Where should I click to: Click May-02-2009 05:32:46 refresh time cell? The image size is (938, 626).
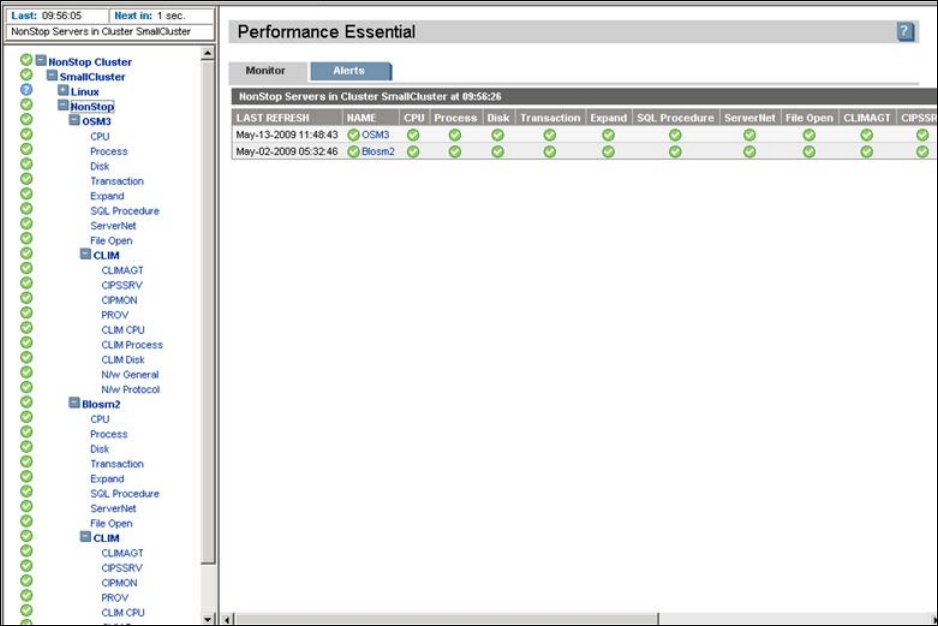click(x=287, y=152)
